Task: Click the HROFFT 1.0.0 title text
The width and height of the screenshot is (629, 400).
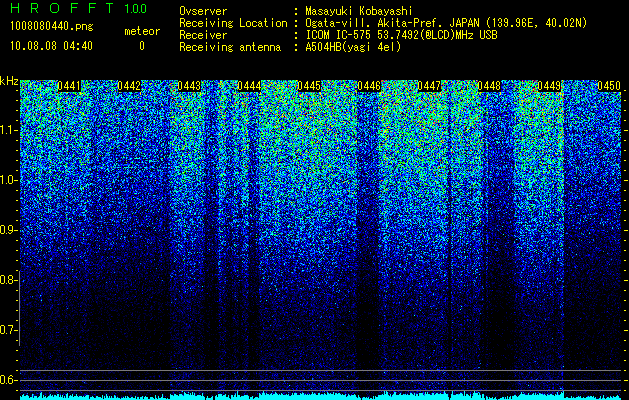Action: [79, 8]
